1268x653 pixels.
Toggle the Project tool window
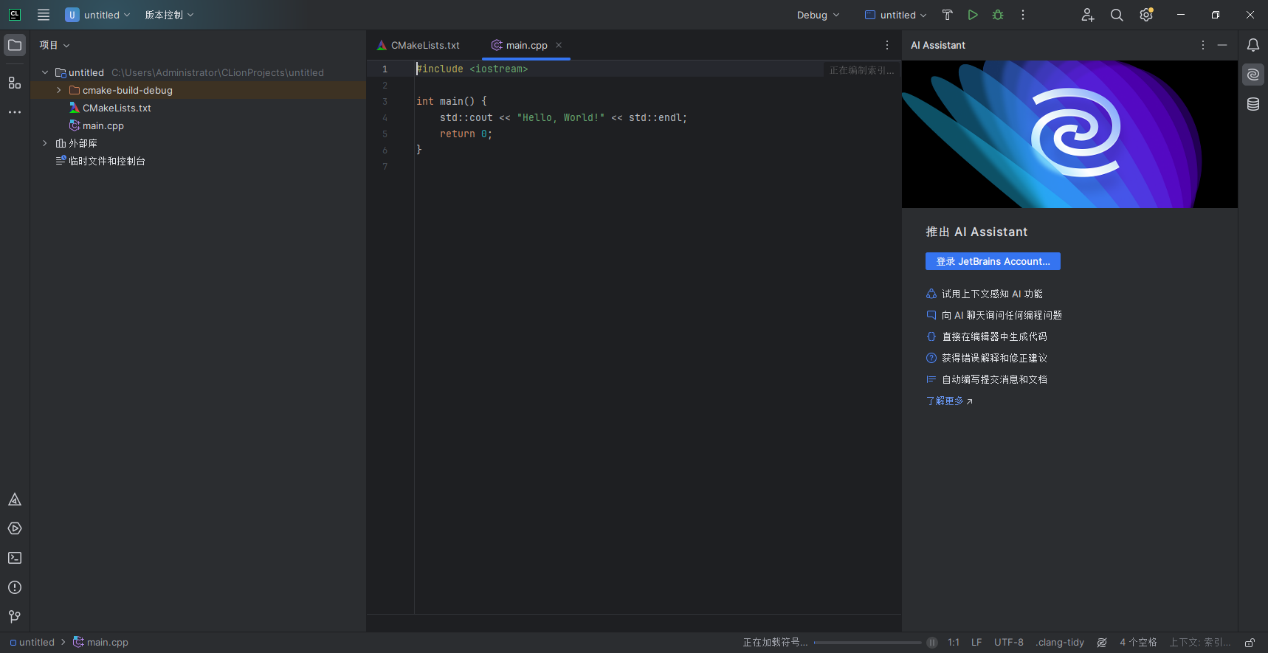coord(15,45)
